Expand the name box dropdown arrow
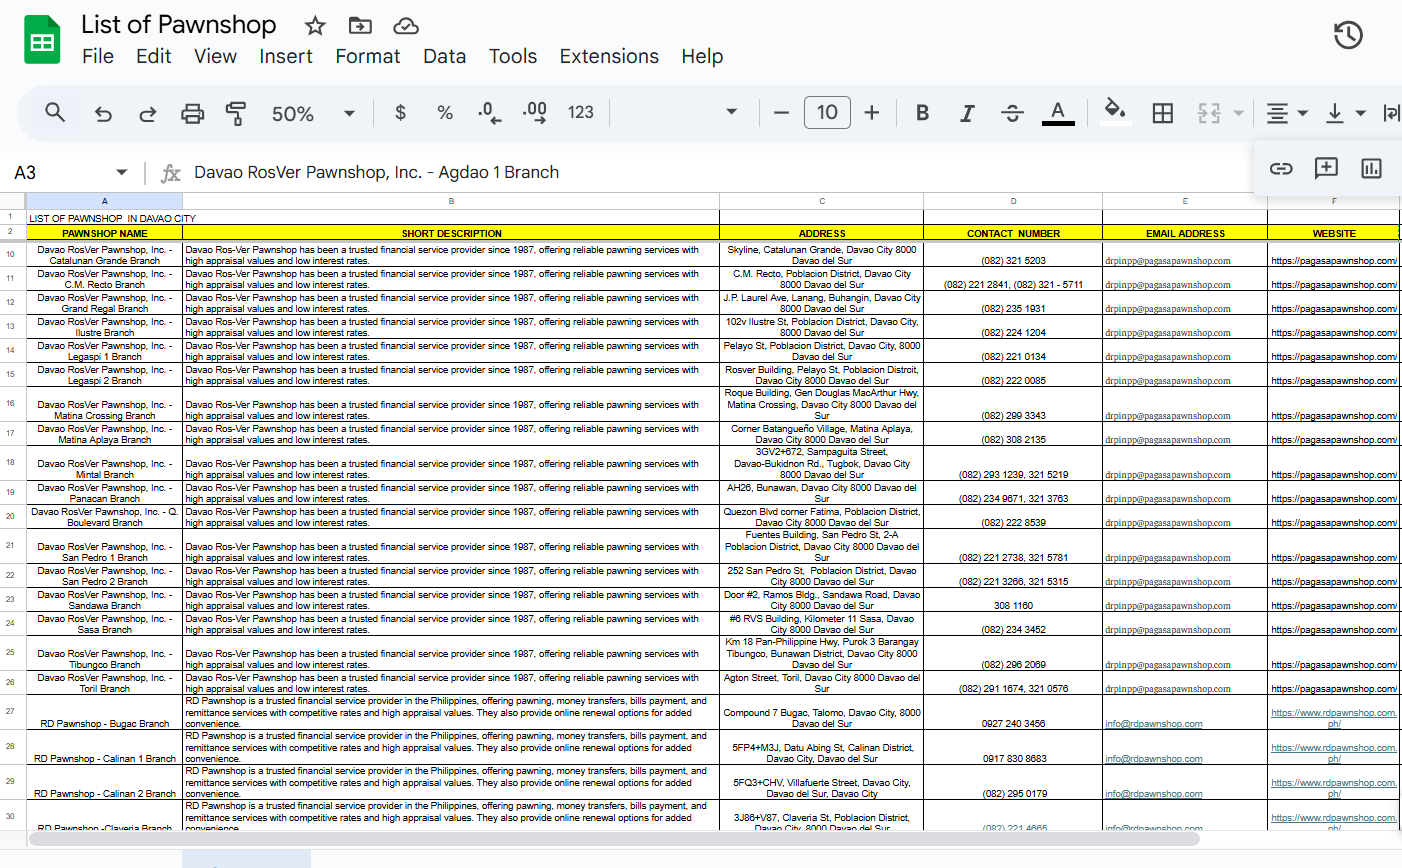 [x=122, y=173]
